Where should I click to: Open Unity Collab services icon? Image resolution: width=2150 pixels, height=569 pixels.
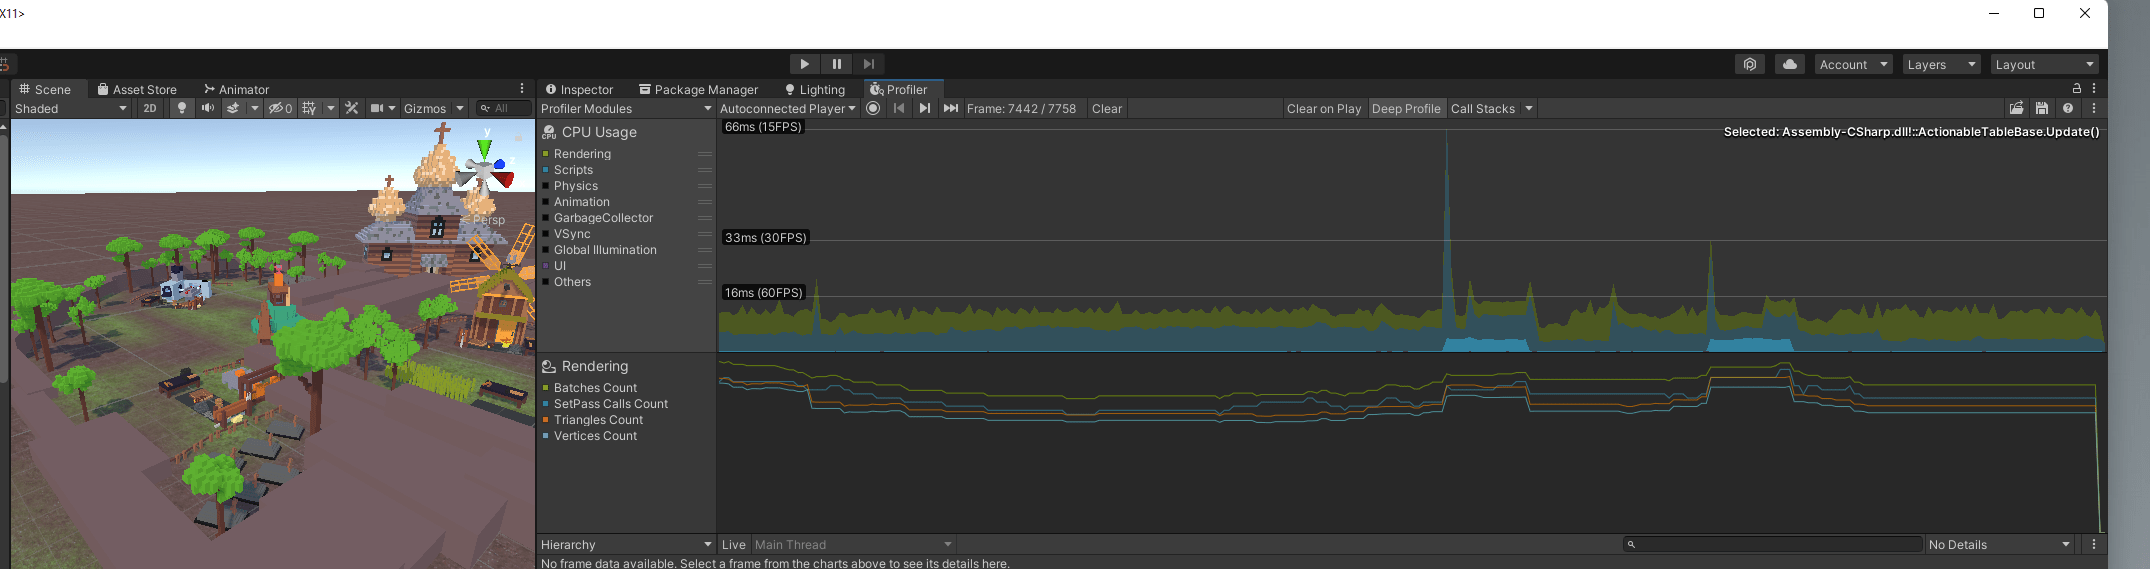(1749, 64)
